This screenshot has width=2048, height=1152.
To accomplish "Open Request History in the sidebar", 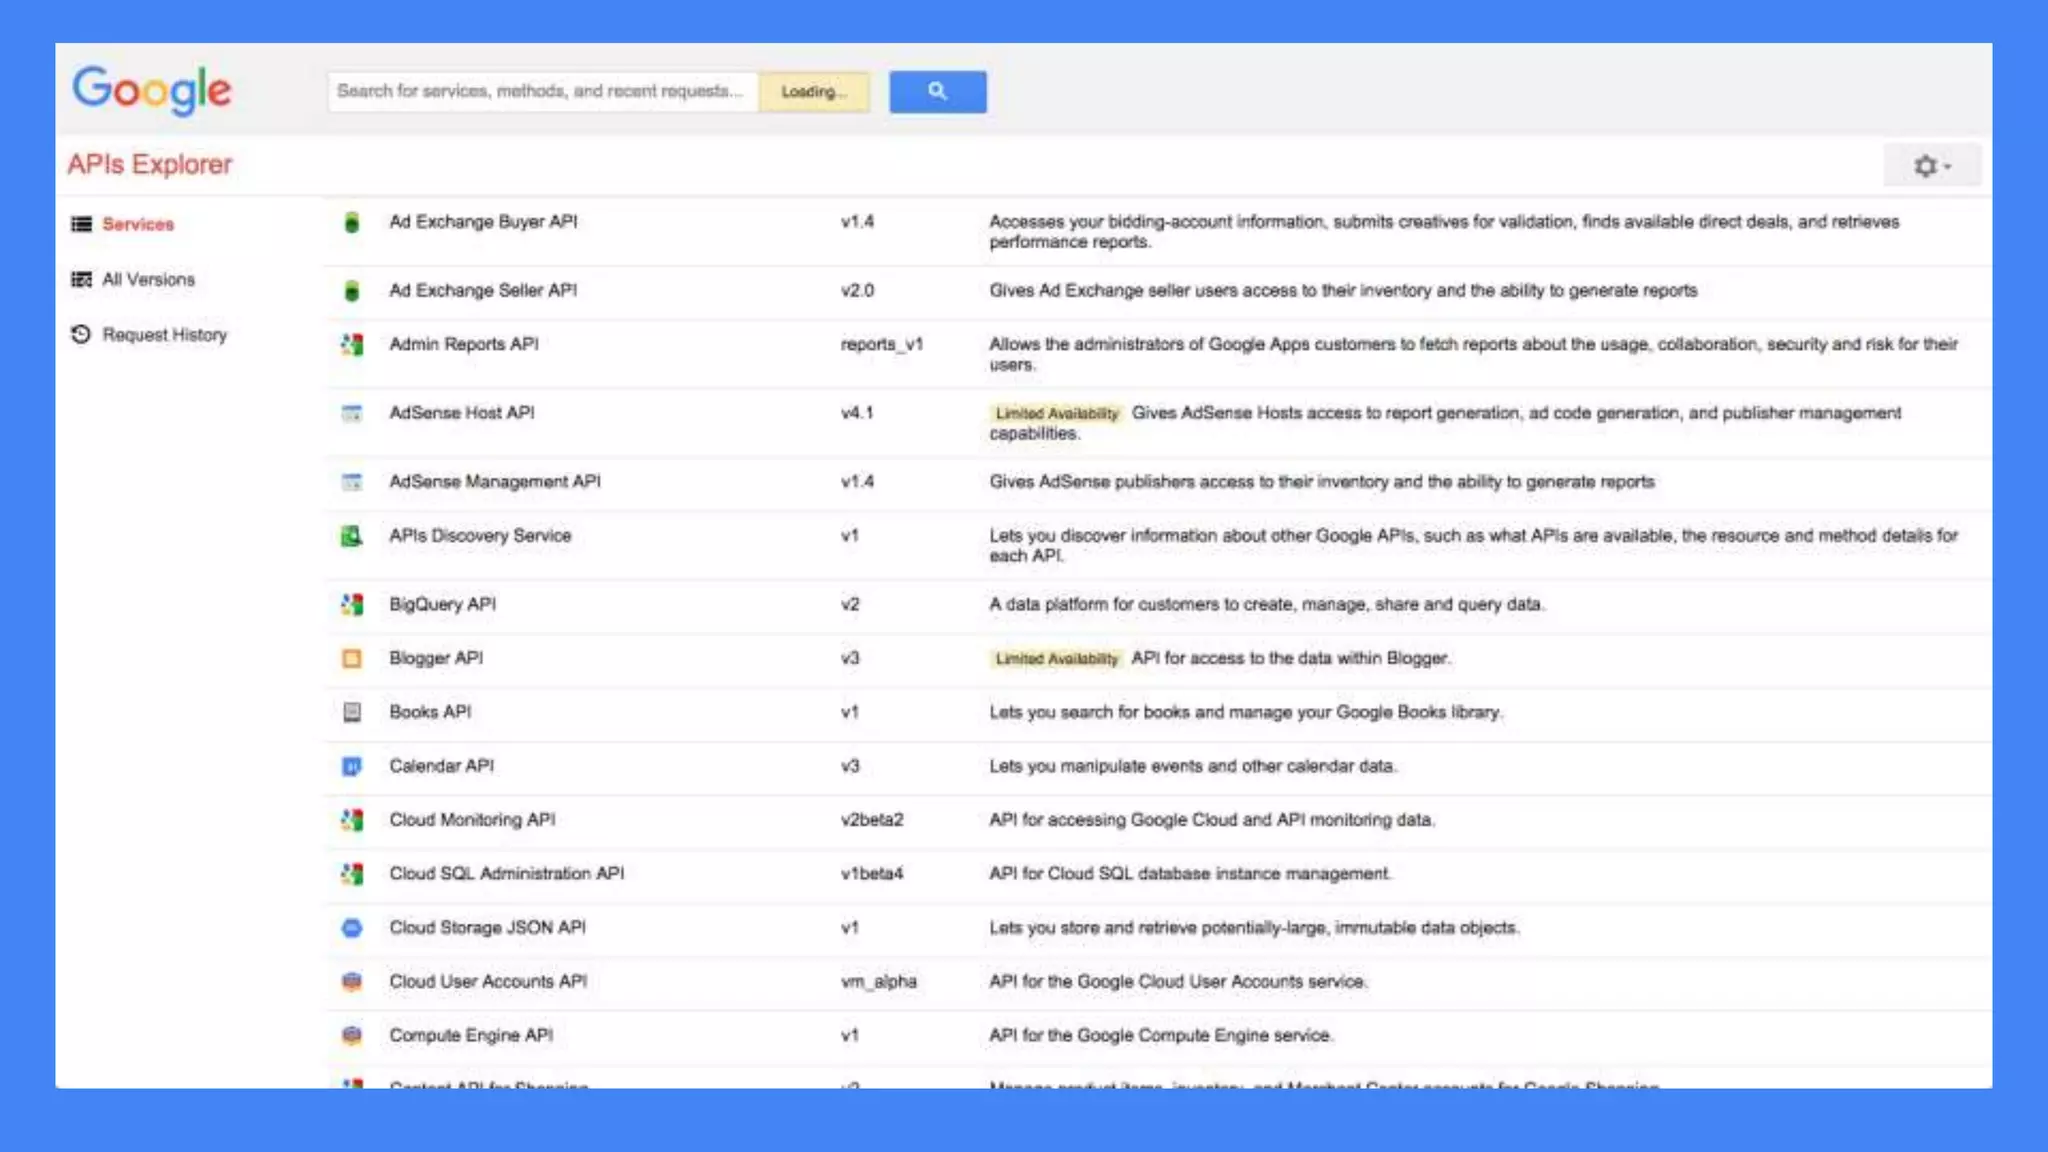I will click(x=164, y=334).
